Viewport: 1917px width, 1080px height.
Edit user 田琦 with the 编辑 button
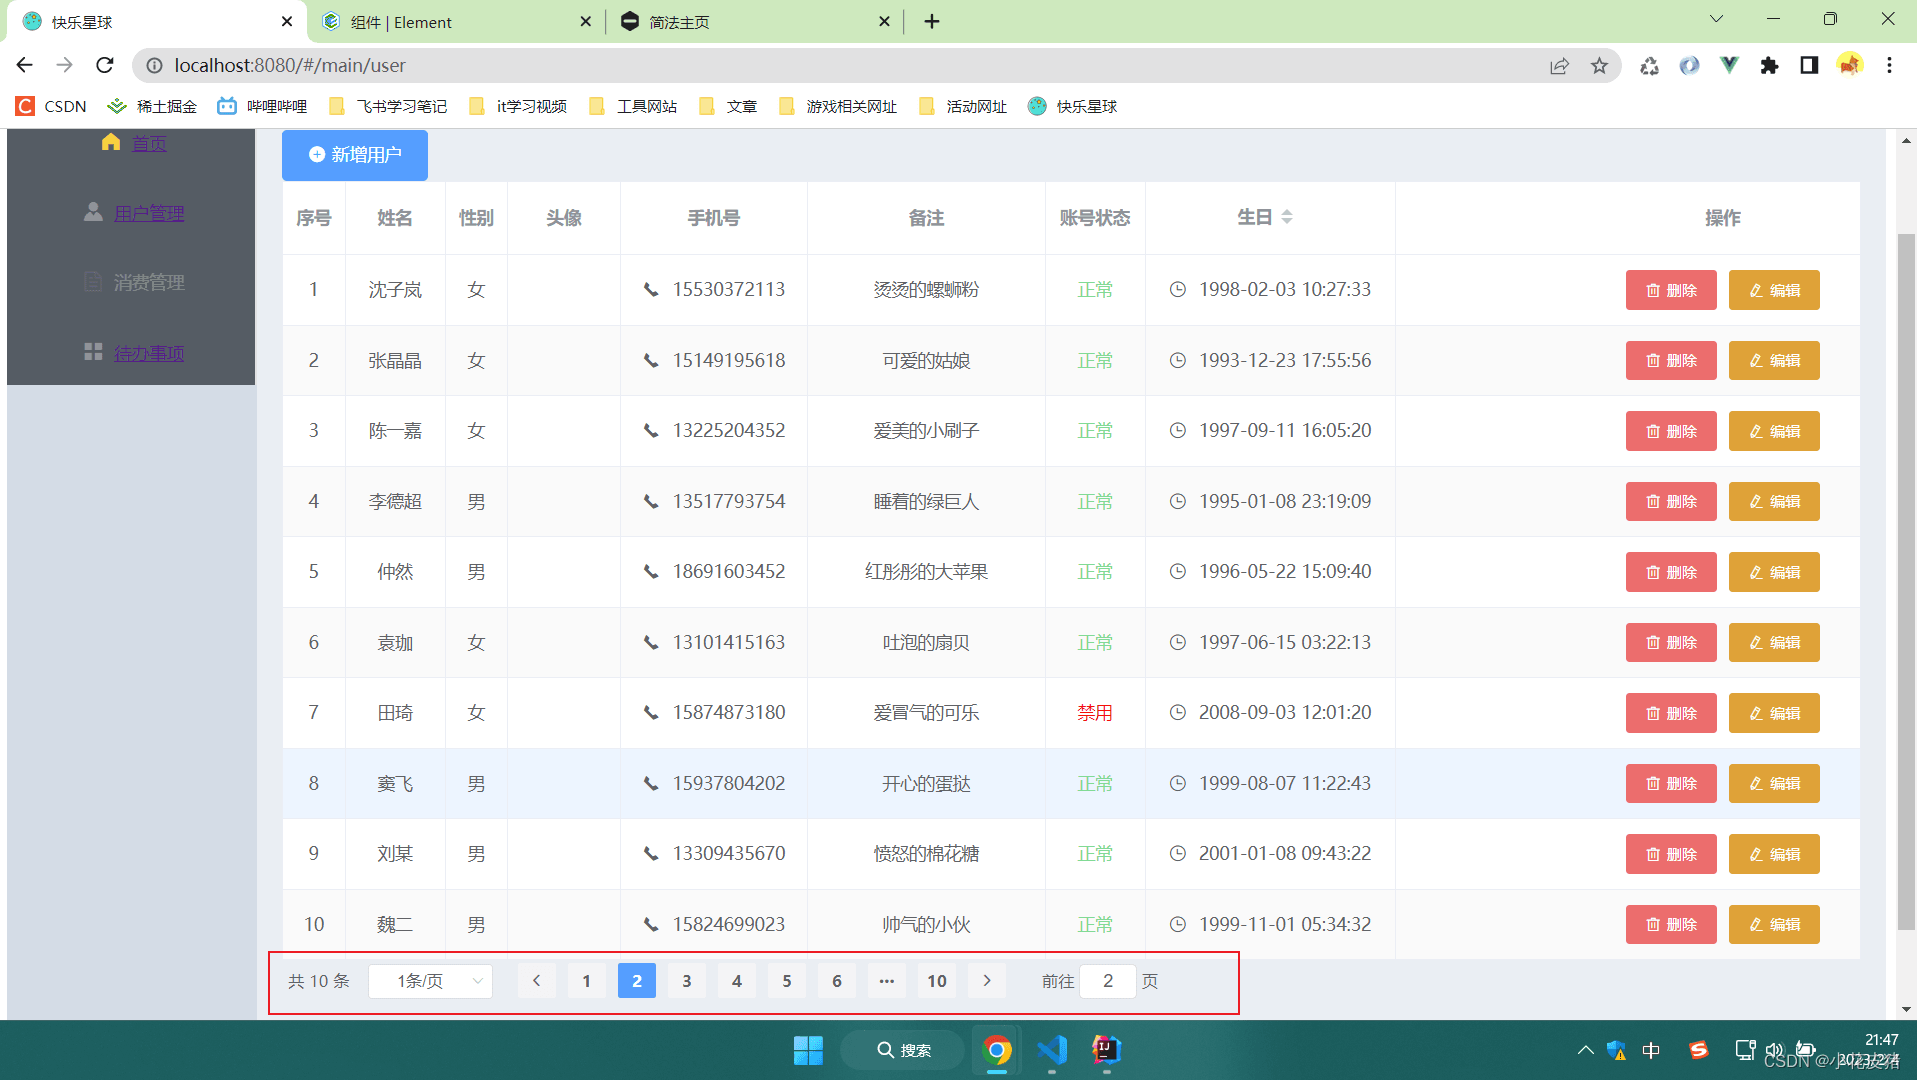pos(1774,713)
